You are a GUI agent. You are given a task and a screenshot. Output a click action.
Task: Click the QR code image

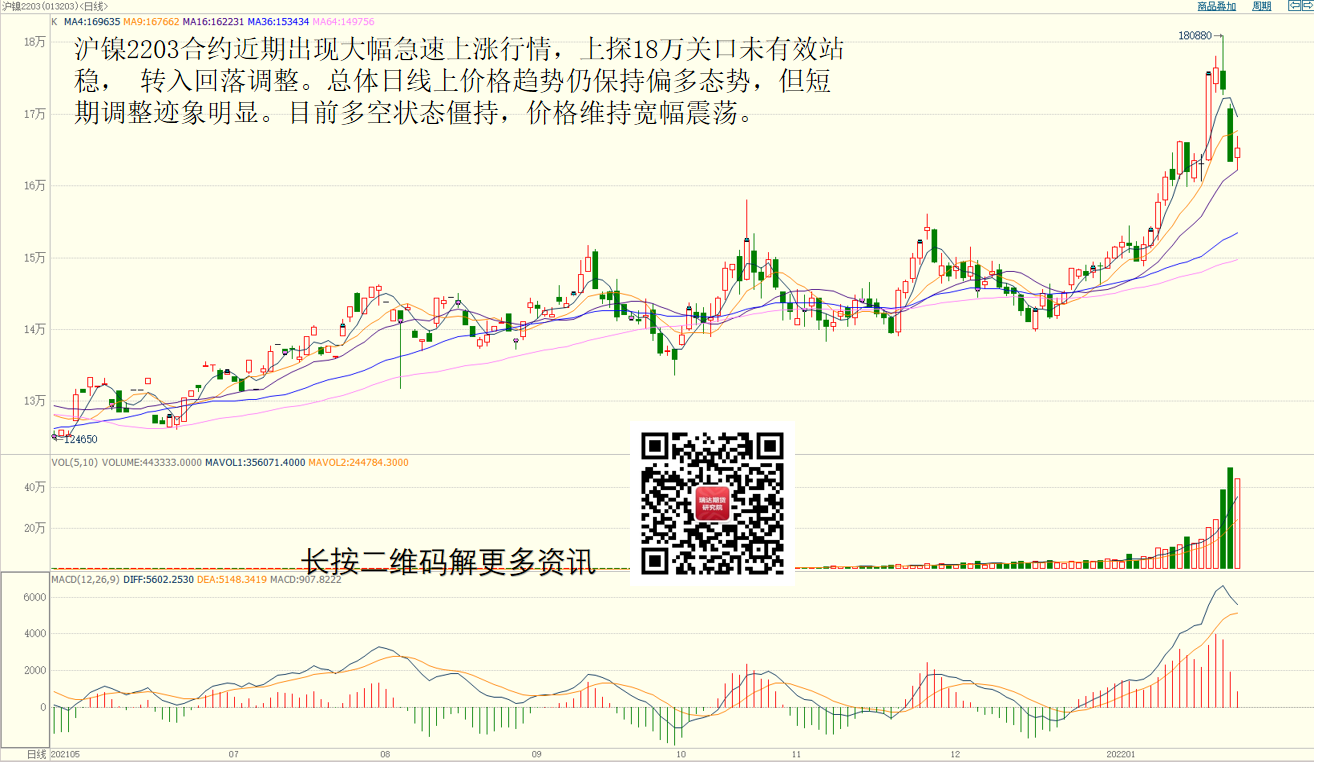click(712, 503)
